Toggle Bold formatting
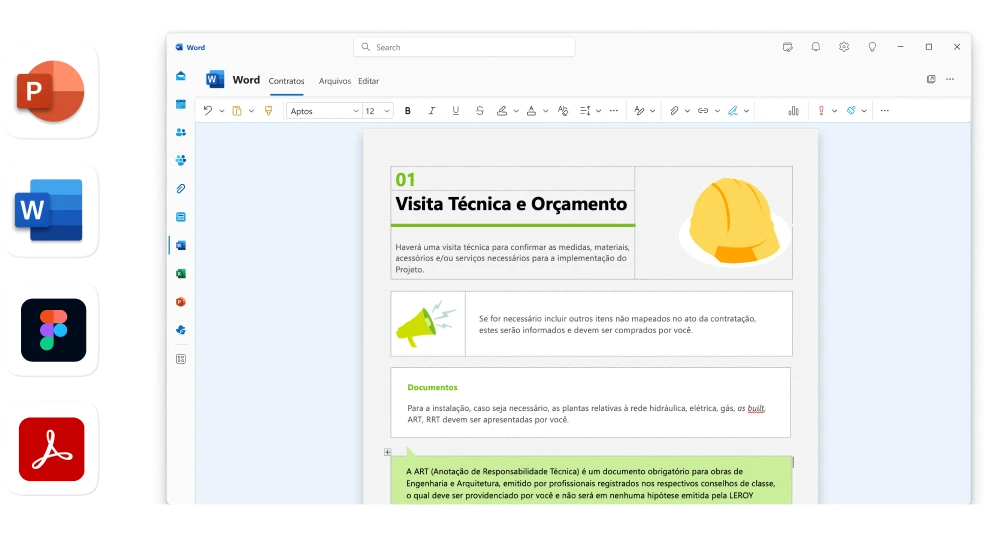The height and width of the screenshot is (540, 1000). tap(408, 110)
